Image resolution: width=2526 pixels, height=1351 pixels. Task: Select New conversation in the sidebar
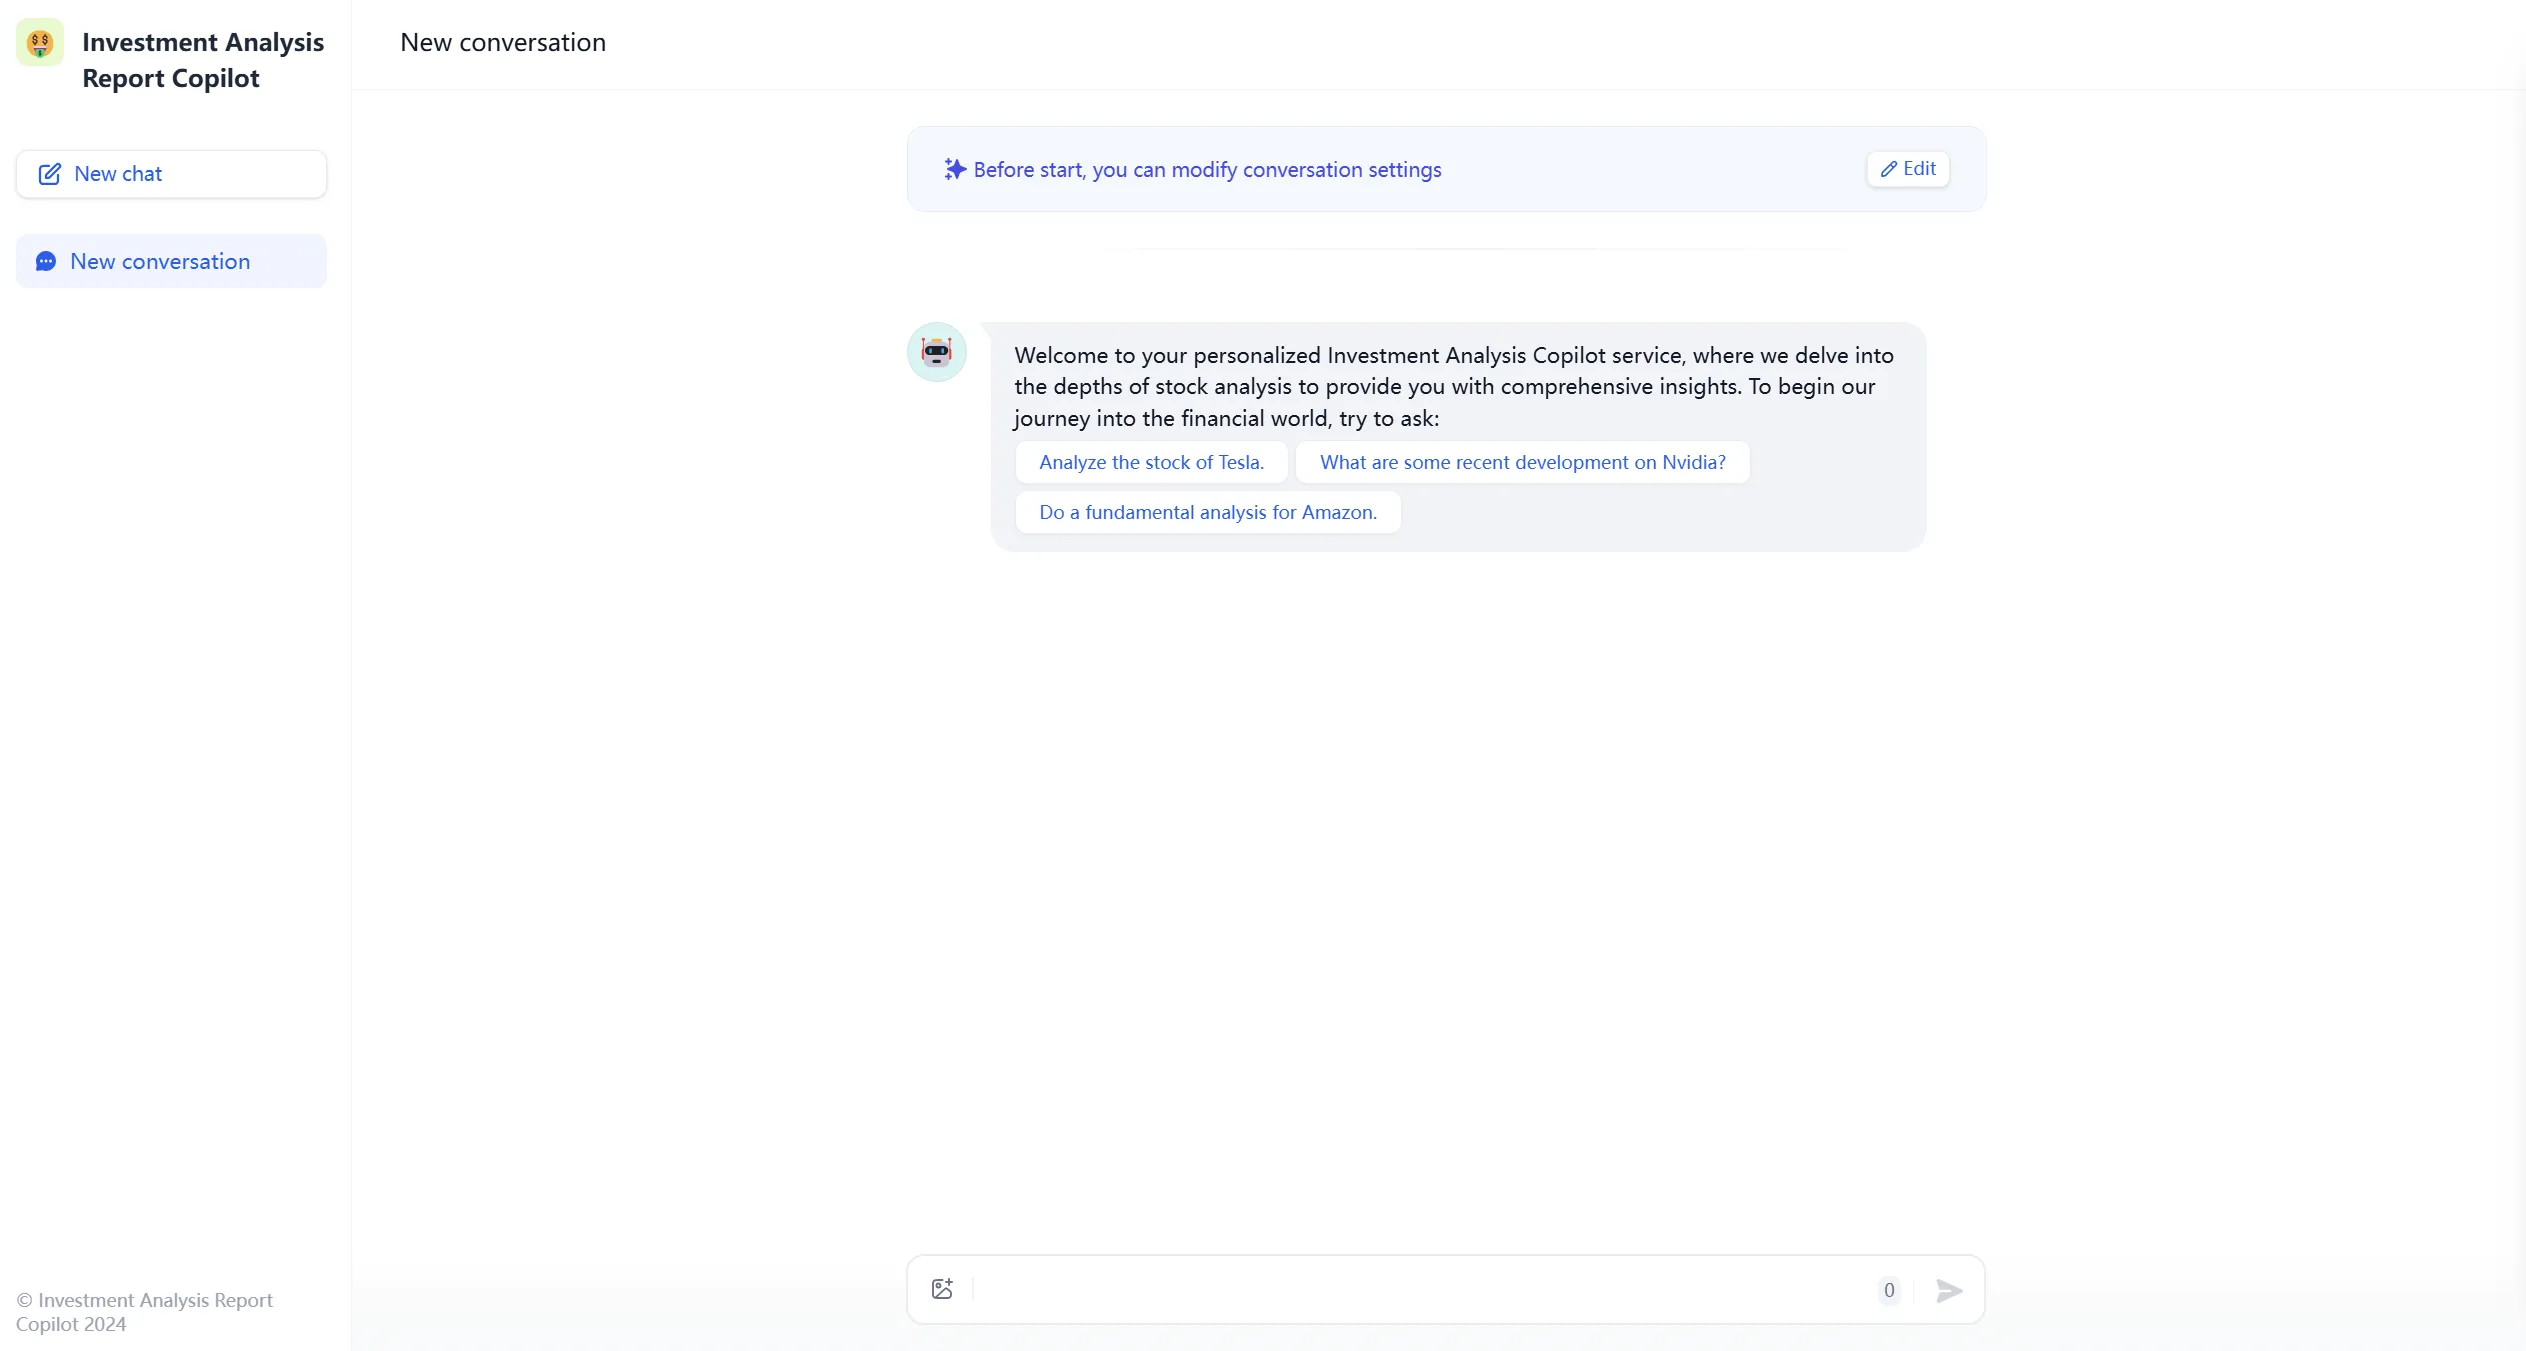[171, 262]
